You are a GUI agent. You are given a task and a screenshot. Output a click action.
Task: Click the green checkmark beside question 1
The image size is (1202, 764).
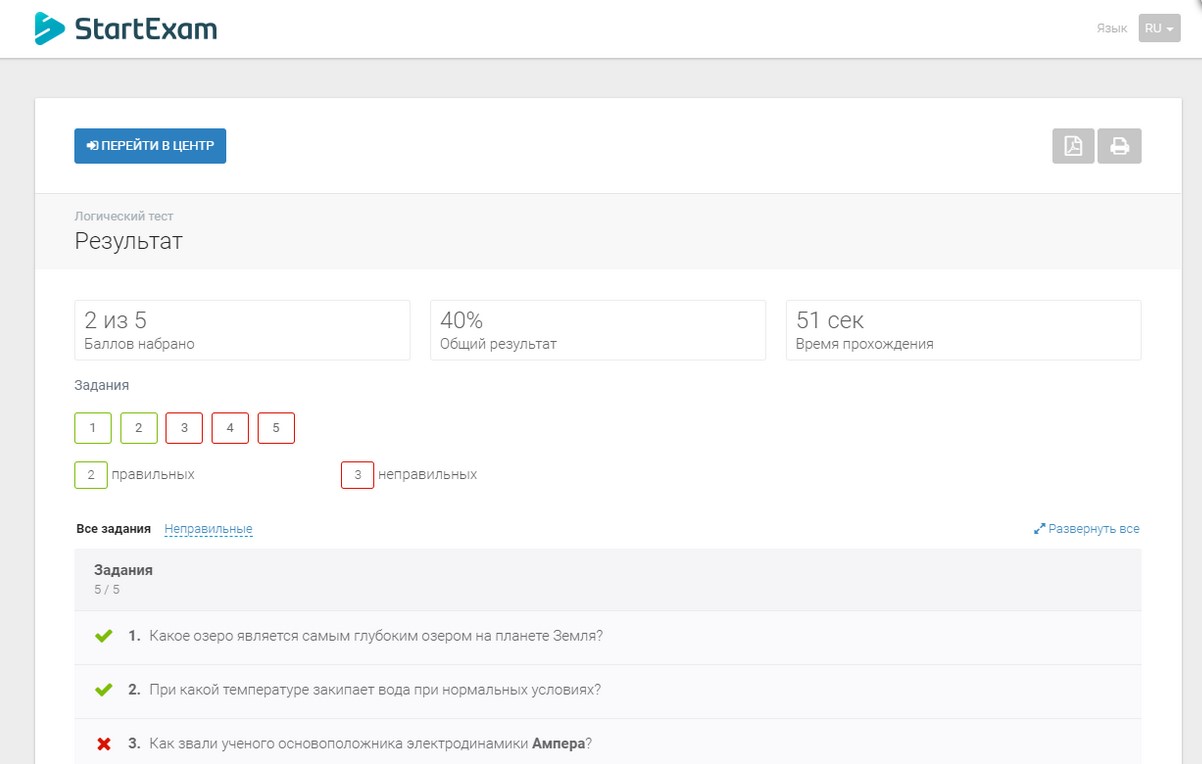(x=103, y=636)
